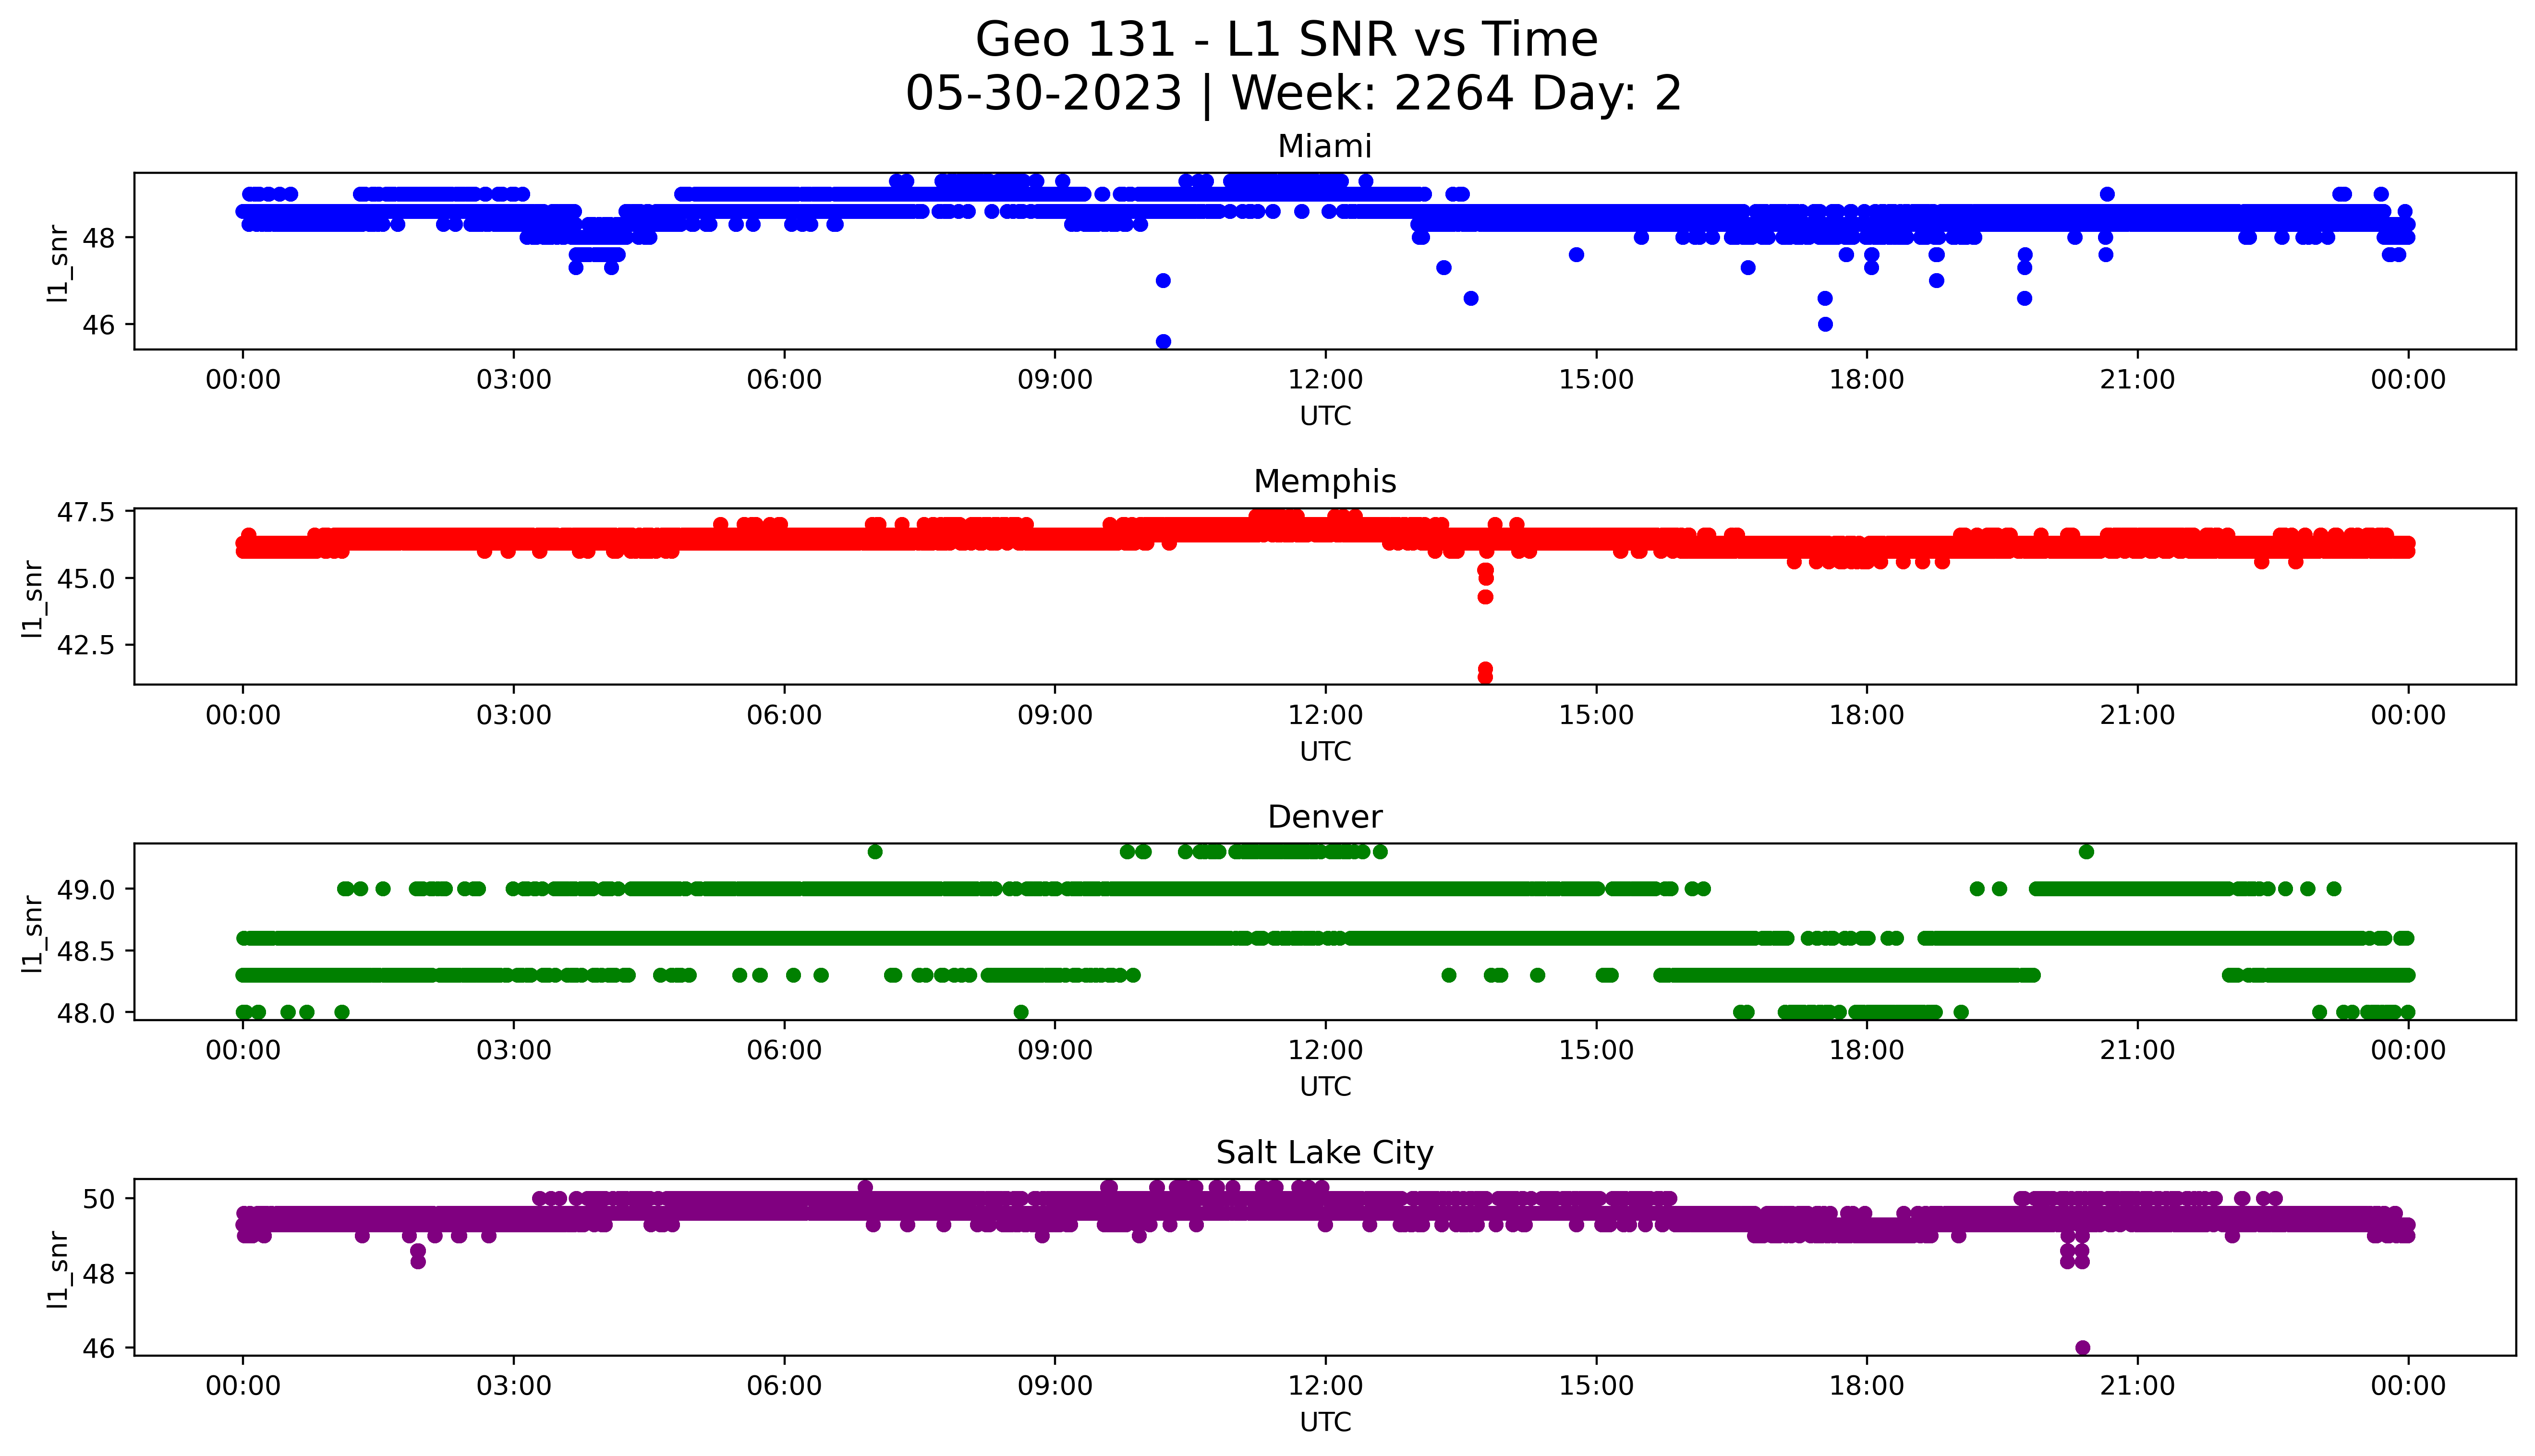Click the 18:00 tick label on Salt Lake City plot
Viewport: 2535px width, 1456px height.
click(x=1867, y=1386)
